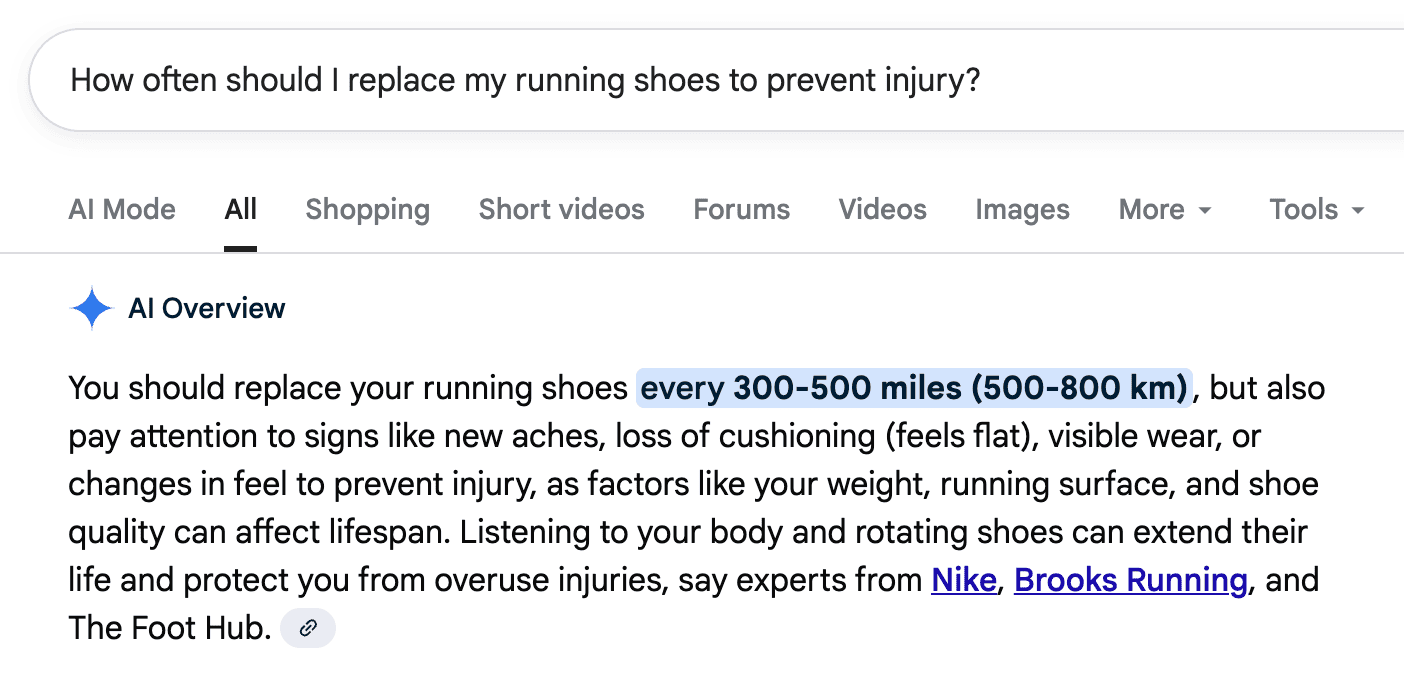Click "The Foot Hub" source text
The image size is (1404, 682).
point(169,628)
